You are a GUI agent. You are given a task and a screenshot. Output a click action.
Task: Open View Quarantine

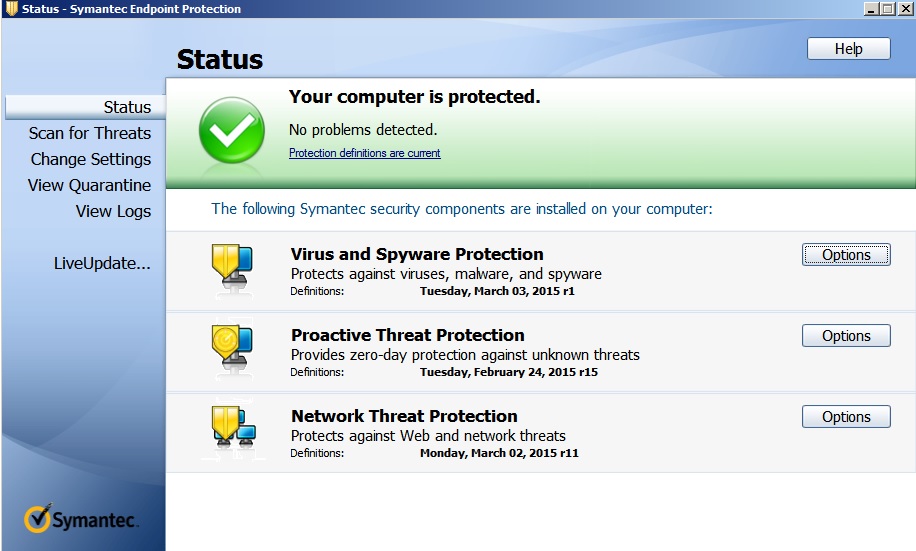(89, 185)
